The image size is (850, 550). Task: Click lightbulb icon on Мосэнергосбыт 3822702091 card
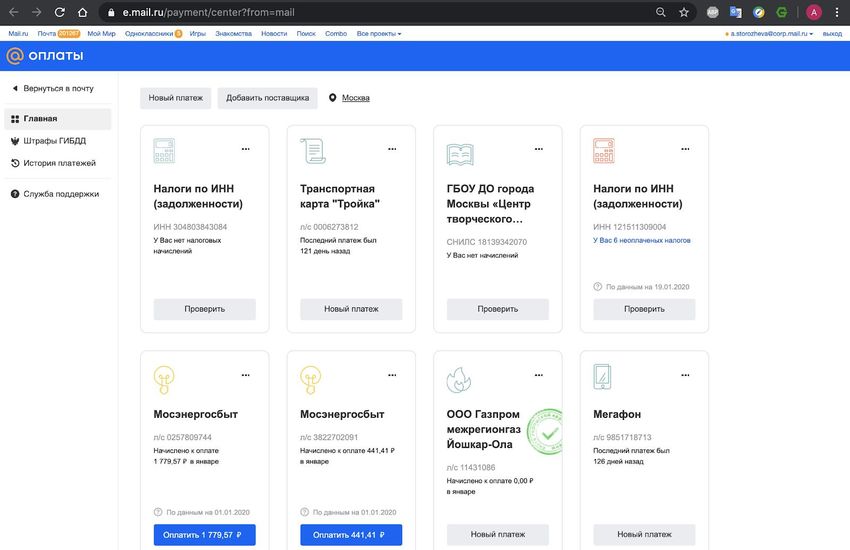tap(311, 379)
